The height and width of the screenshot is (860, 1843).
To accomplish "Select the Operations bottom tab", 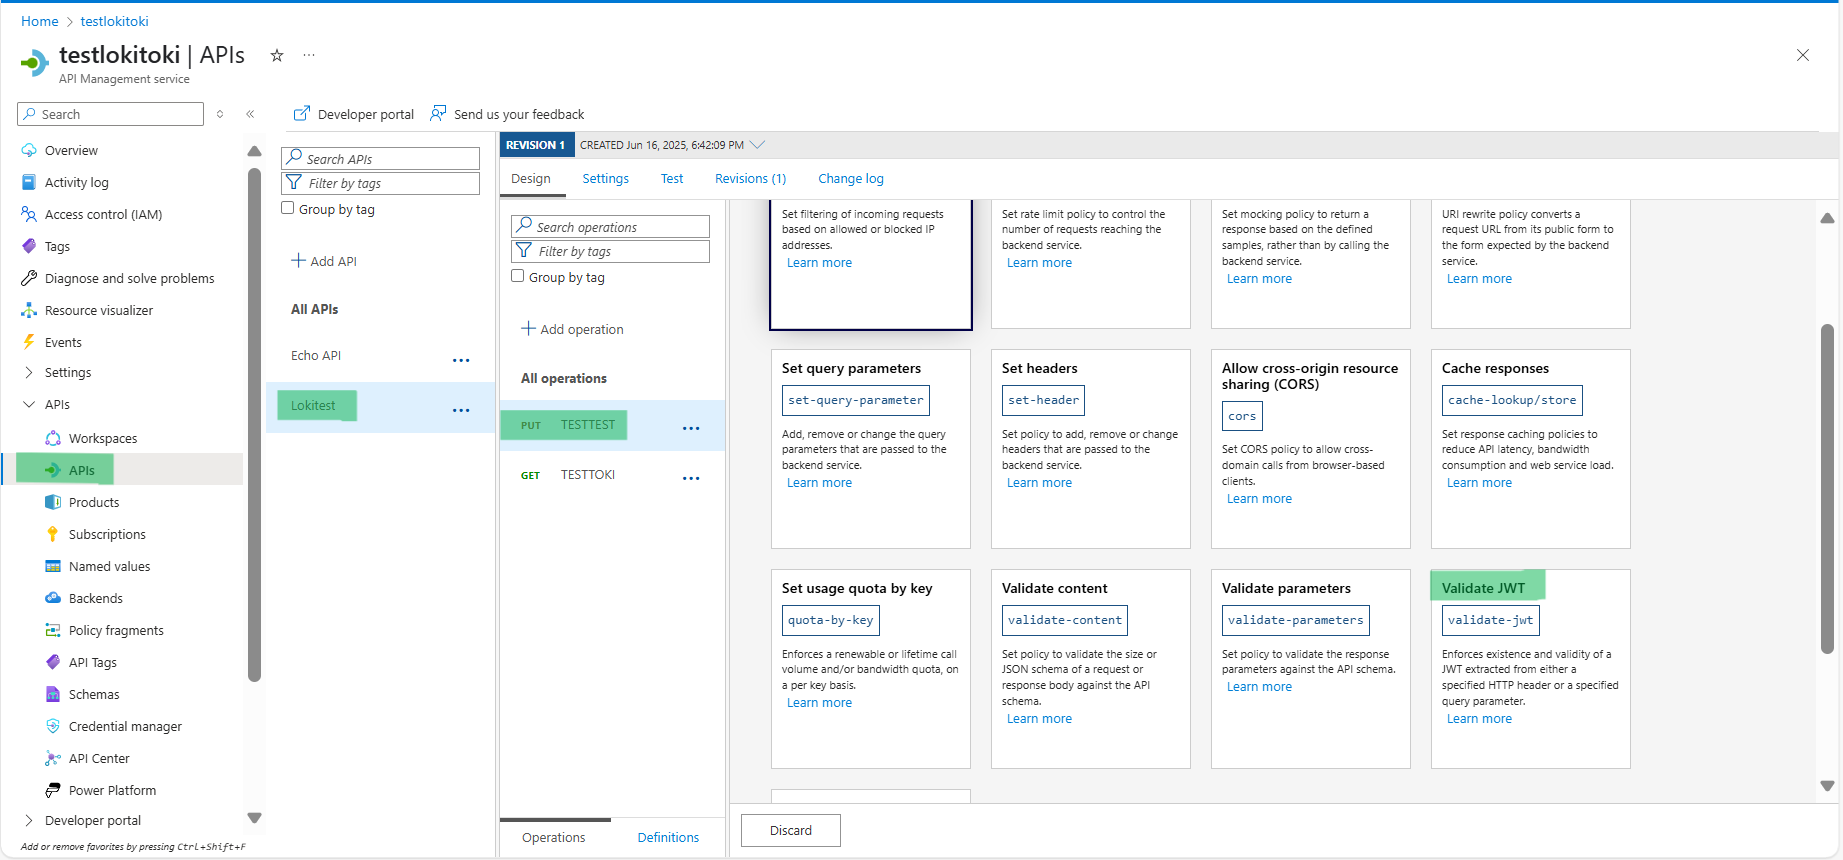I will pyautogui.click(x=554, y=838).
